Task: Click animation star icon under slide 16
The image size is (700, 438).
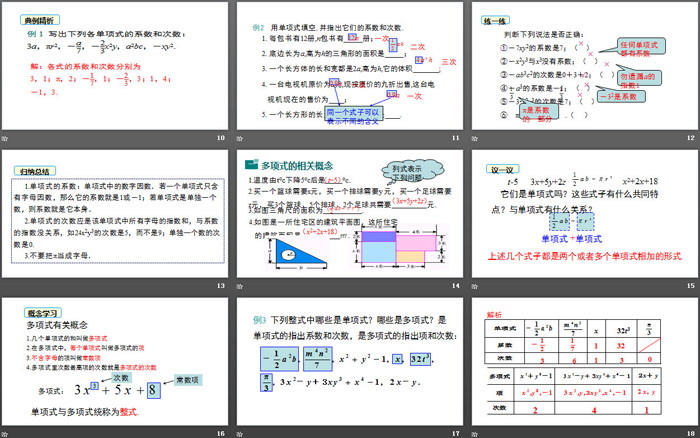Action: pyautogui.click(x=5, y=434)
